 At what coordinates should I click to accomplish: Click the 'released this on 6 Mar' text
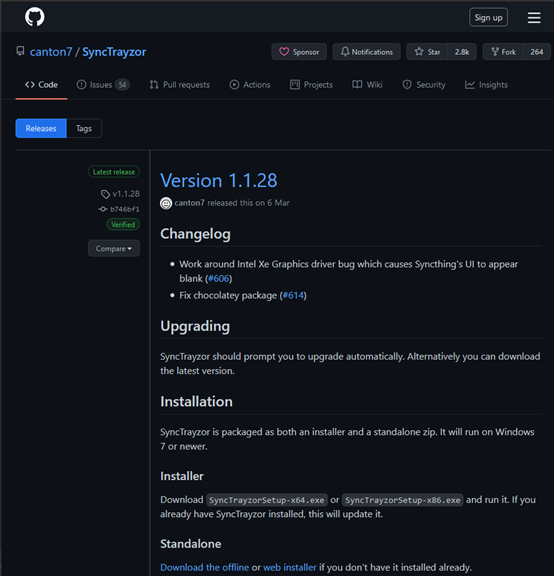click(x=248, y=203)
